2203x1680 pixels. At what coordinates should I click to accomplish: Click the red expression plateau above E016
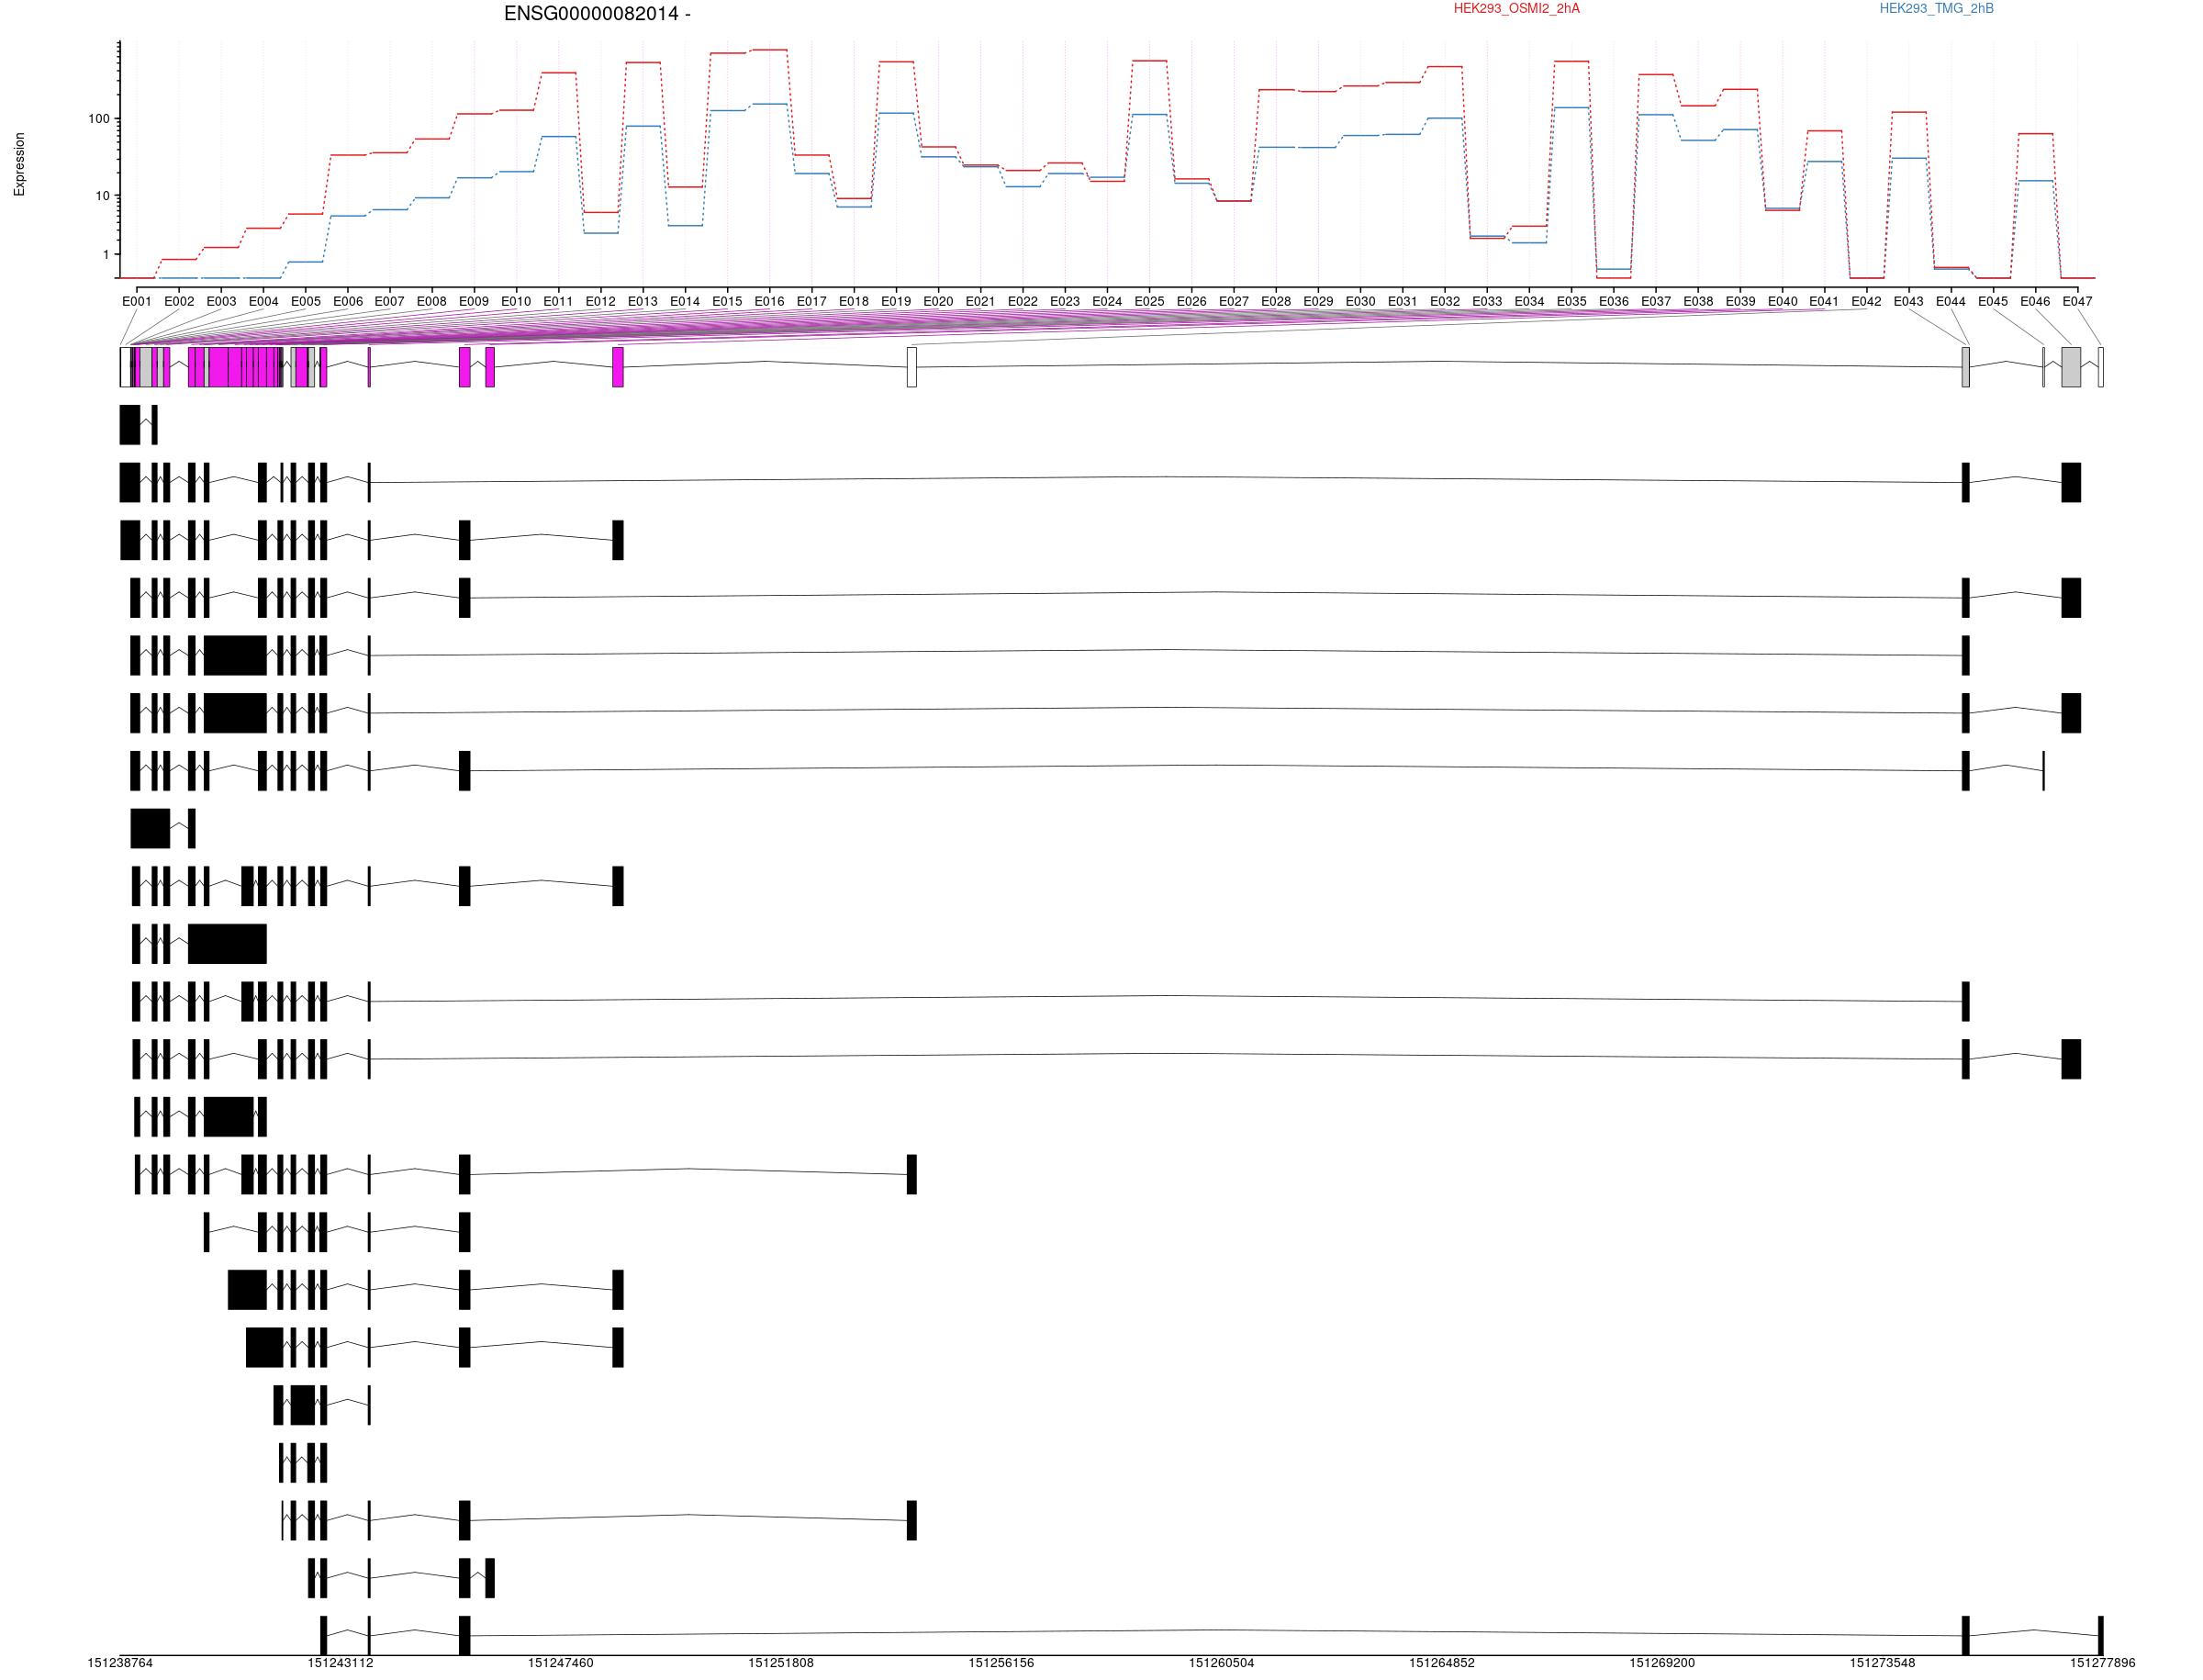pos(769,50)
